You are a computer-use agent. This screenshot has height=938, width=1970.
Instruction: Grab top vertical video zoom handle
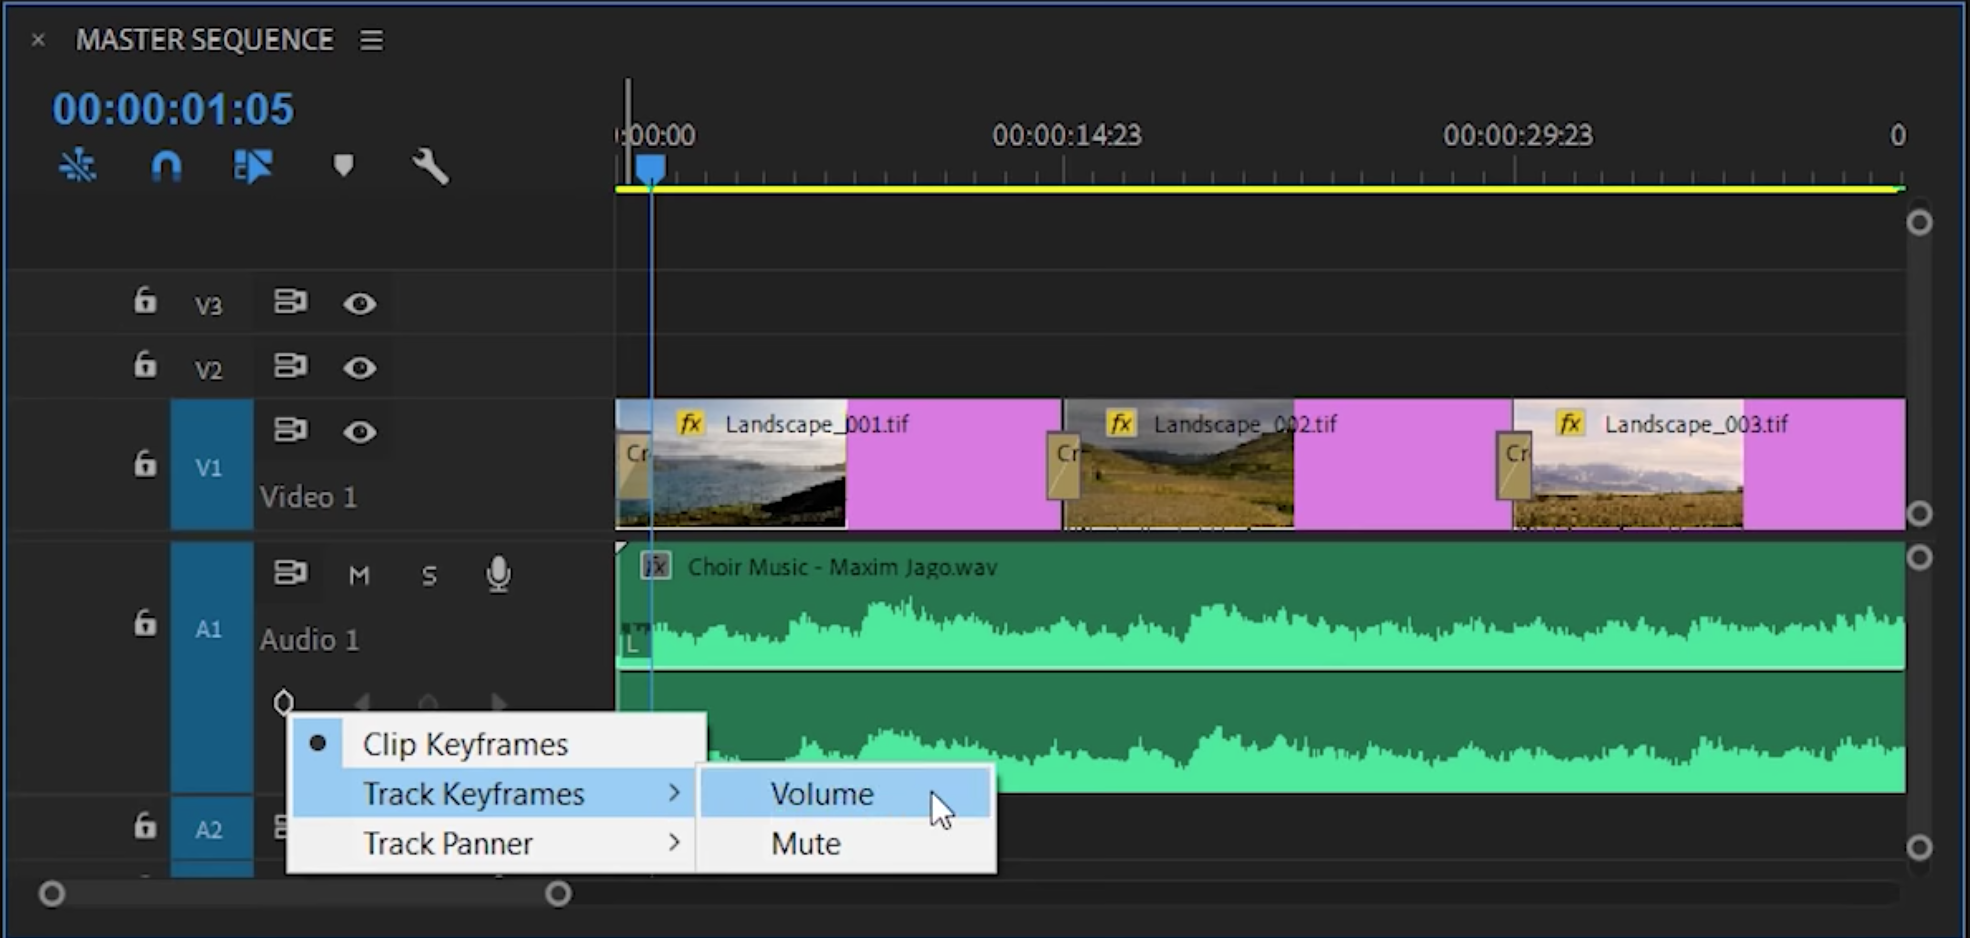pyautogui.click(x=1919, y=222)
